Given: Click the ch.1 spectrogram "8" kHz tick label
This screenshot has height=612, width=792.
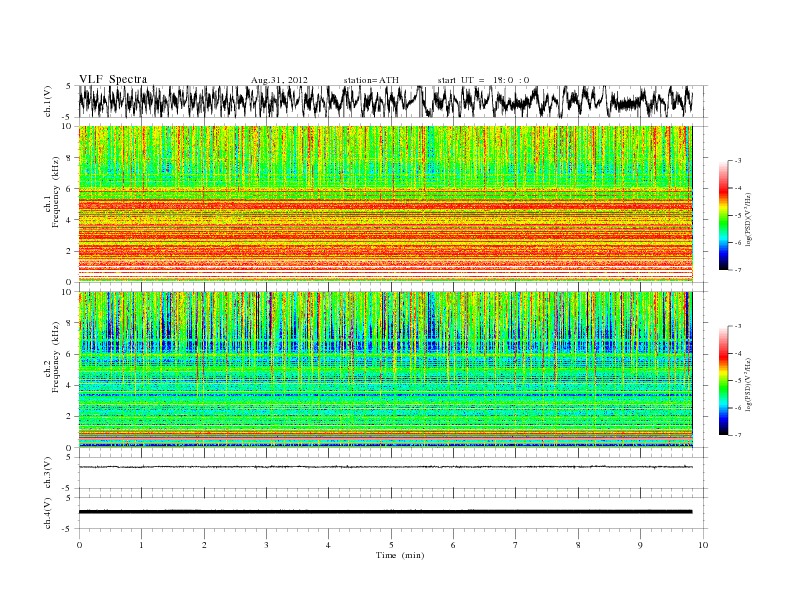Looking at the screenshot, I should pyautogui.click(x=69, y=158).
